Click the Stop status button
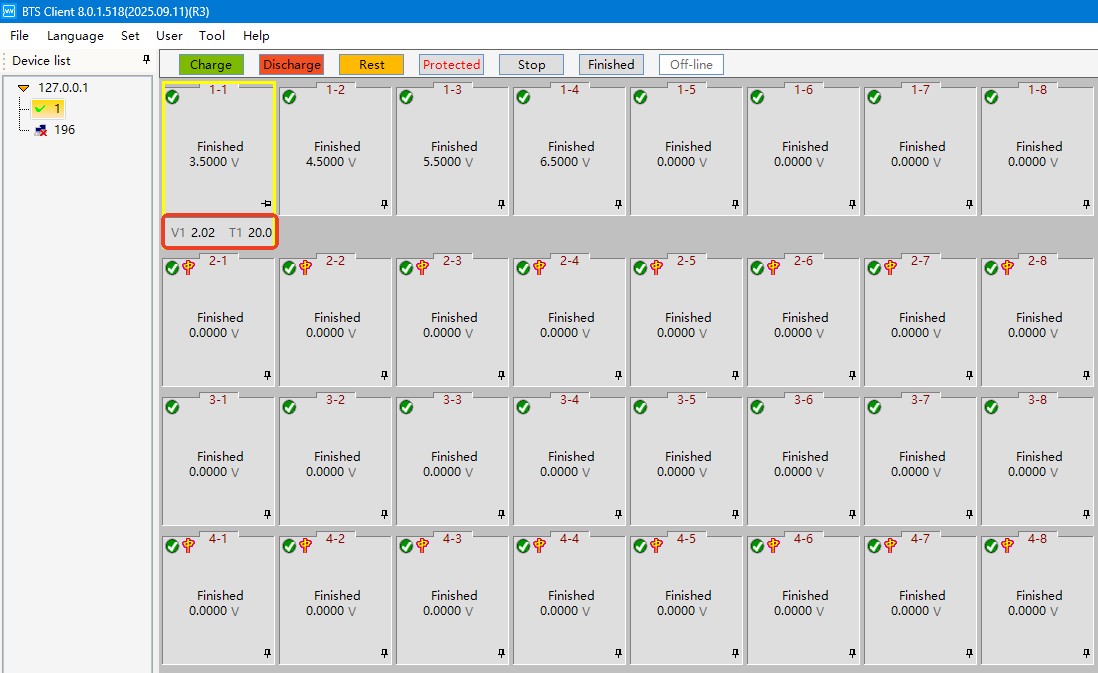Viewport: 1098px width, 673px height. coord(531,65)
